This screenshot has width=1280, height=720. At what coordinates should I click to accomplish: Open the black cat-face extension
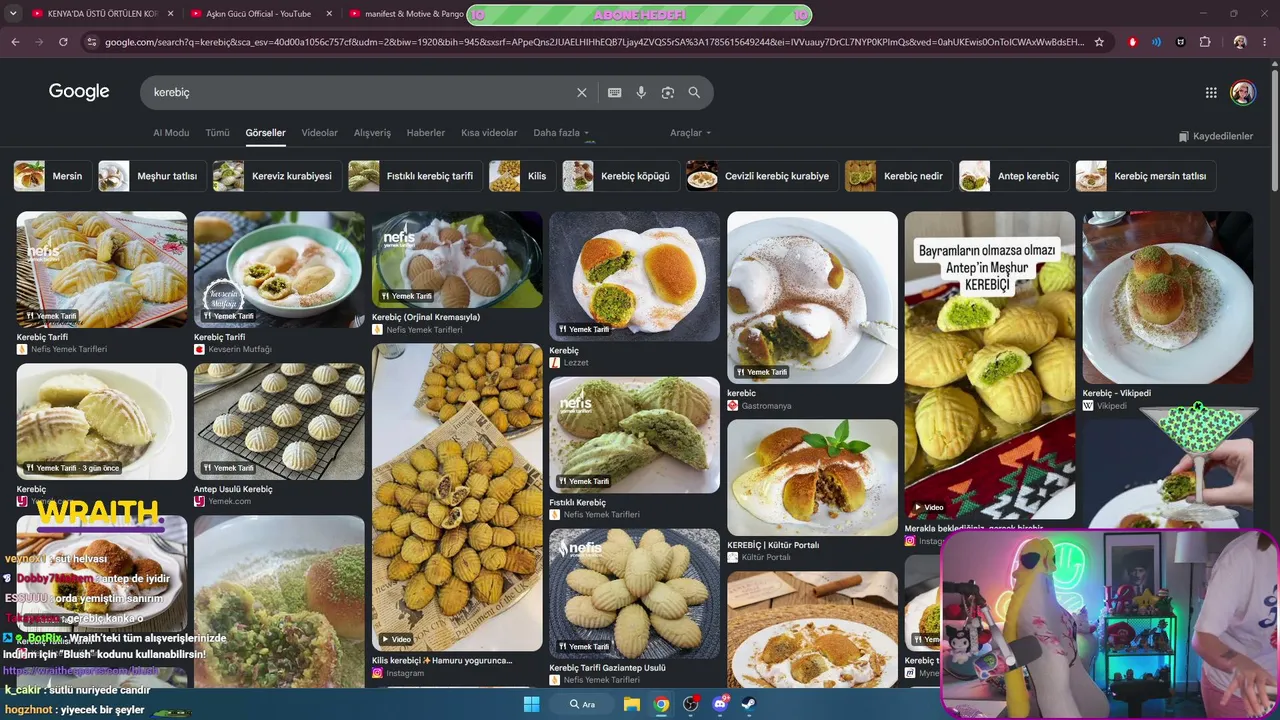point(1181,42)
